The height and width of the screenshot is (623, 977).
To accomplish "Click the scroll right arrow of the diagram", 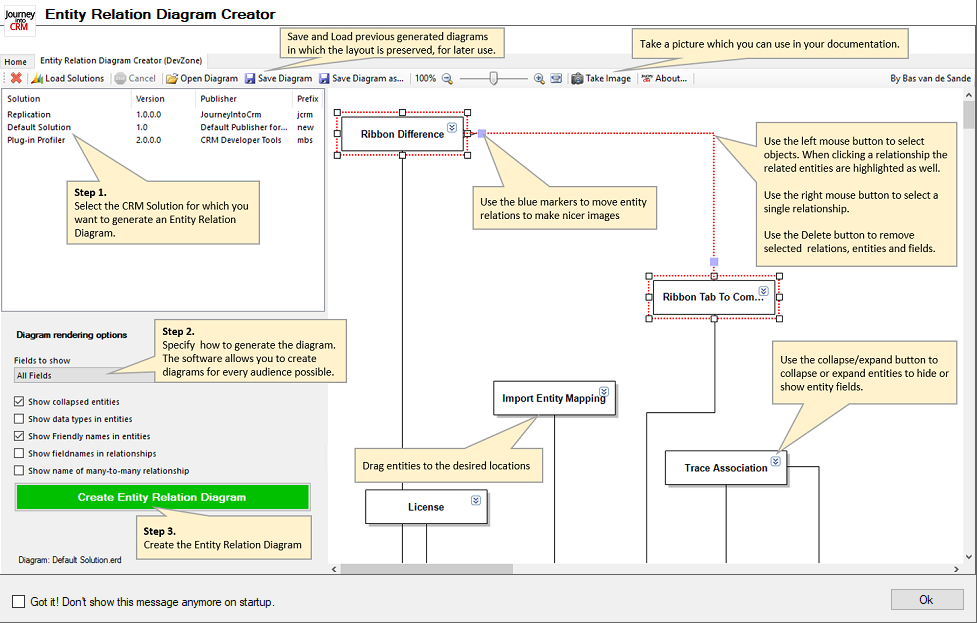I will [x=956, y=569].
